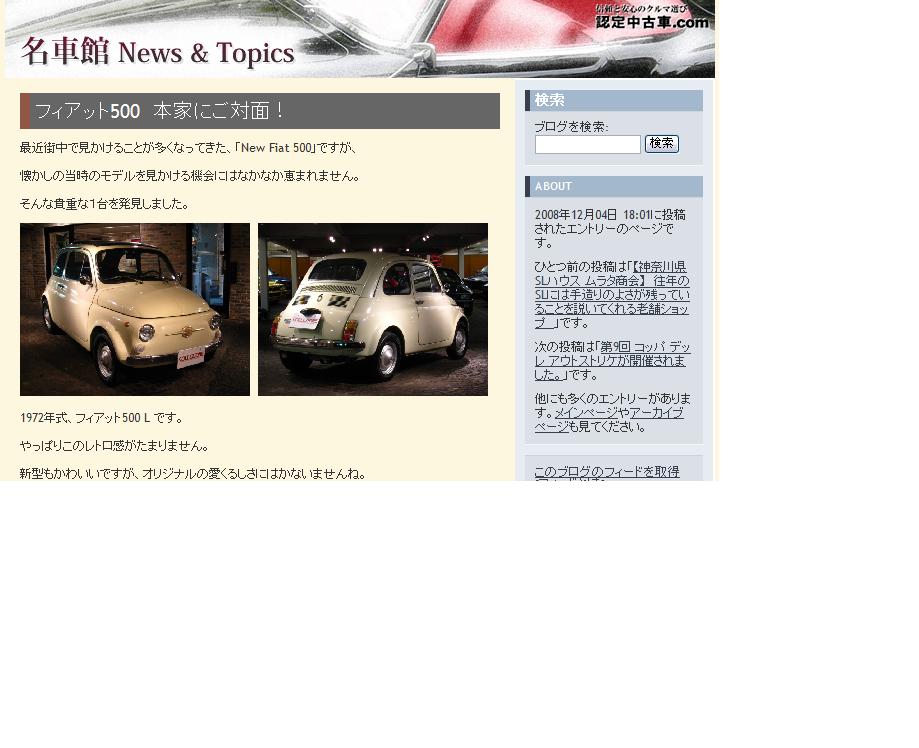919x748 pixels.
Task: Click the ABOUT sidebar section header
Action: click(553, 186)
